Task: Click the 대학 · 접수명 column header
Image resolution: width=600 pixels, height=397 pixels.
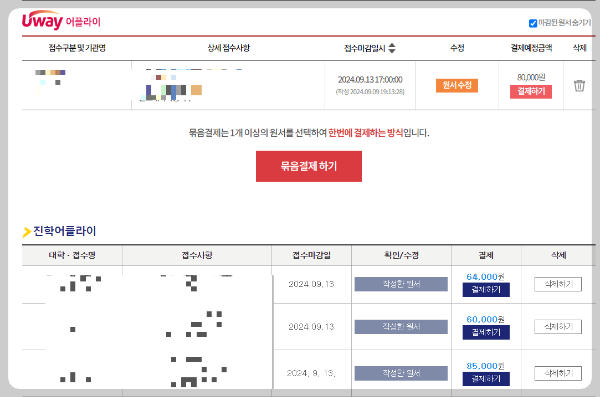Action: (x=72, y=255)
